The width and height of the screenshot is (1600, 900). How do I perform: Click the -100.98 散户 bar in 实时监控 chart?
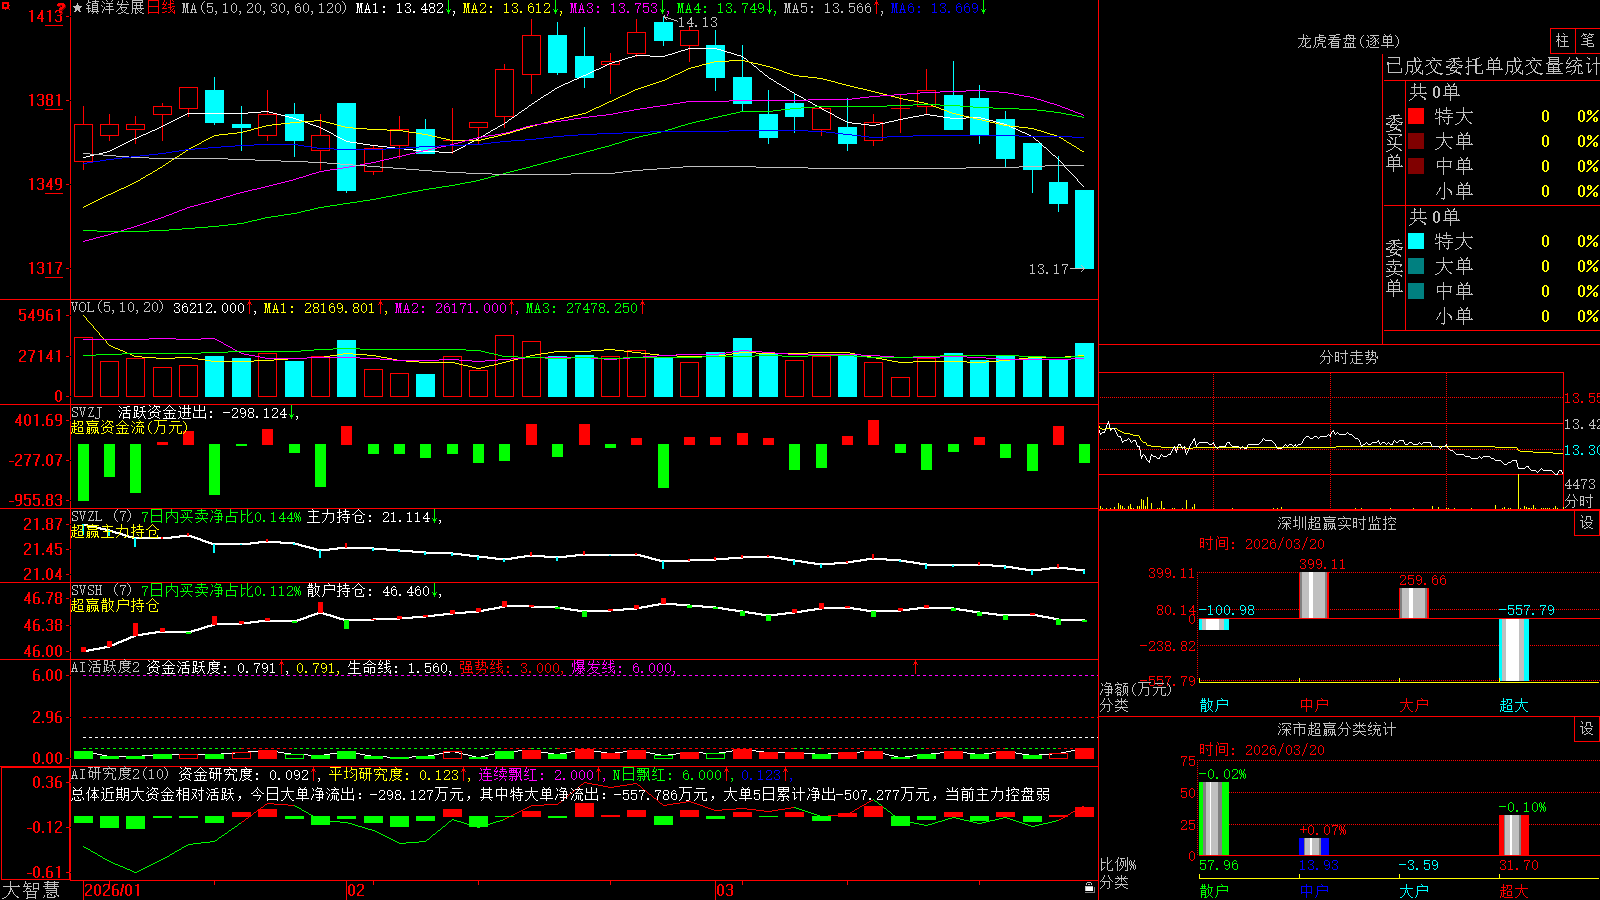(1213, 624)
